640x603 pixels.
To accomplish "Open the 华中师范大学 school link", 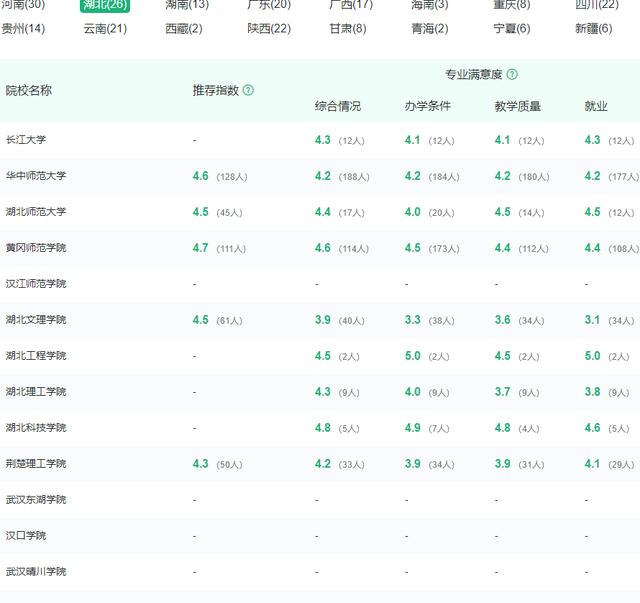I will tap(36, 176).
